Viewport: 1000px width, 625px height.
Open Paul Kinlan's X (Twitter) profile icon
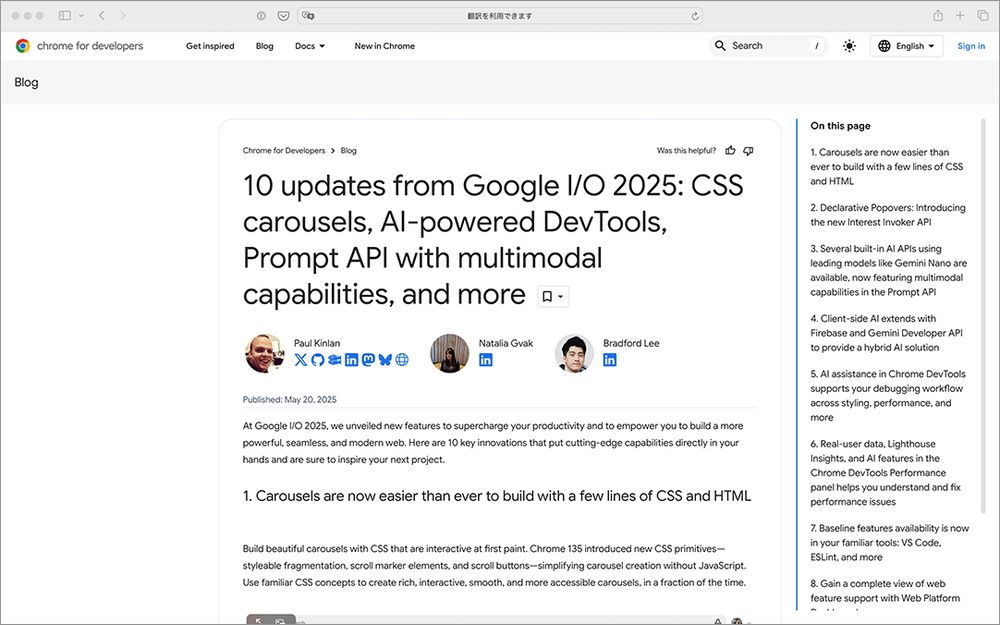click(x=301, y=360)
